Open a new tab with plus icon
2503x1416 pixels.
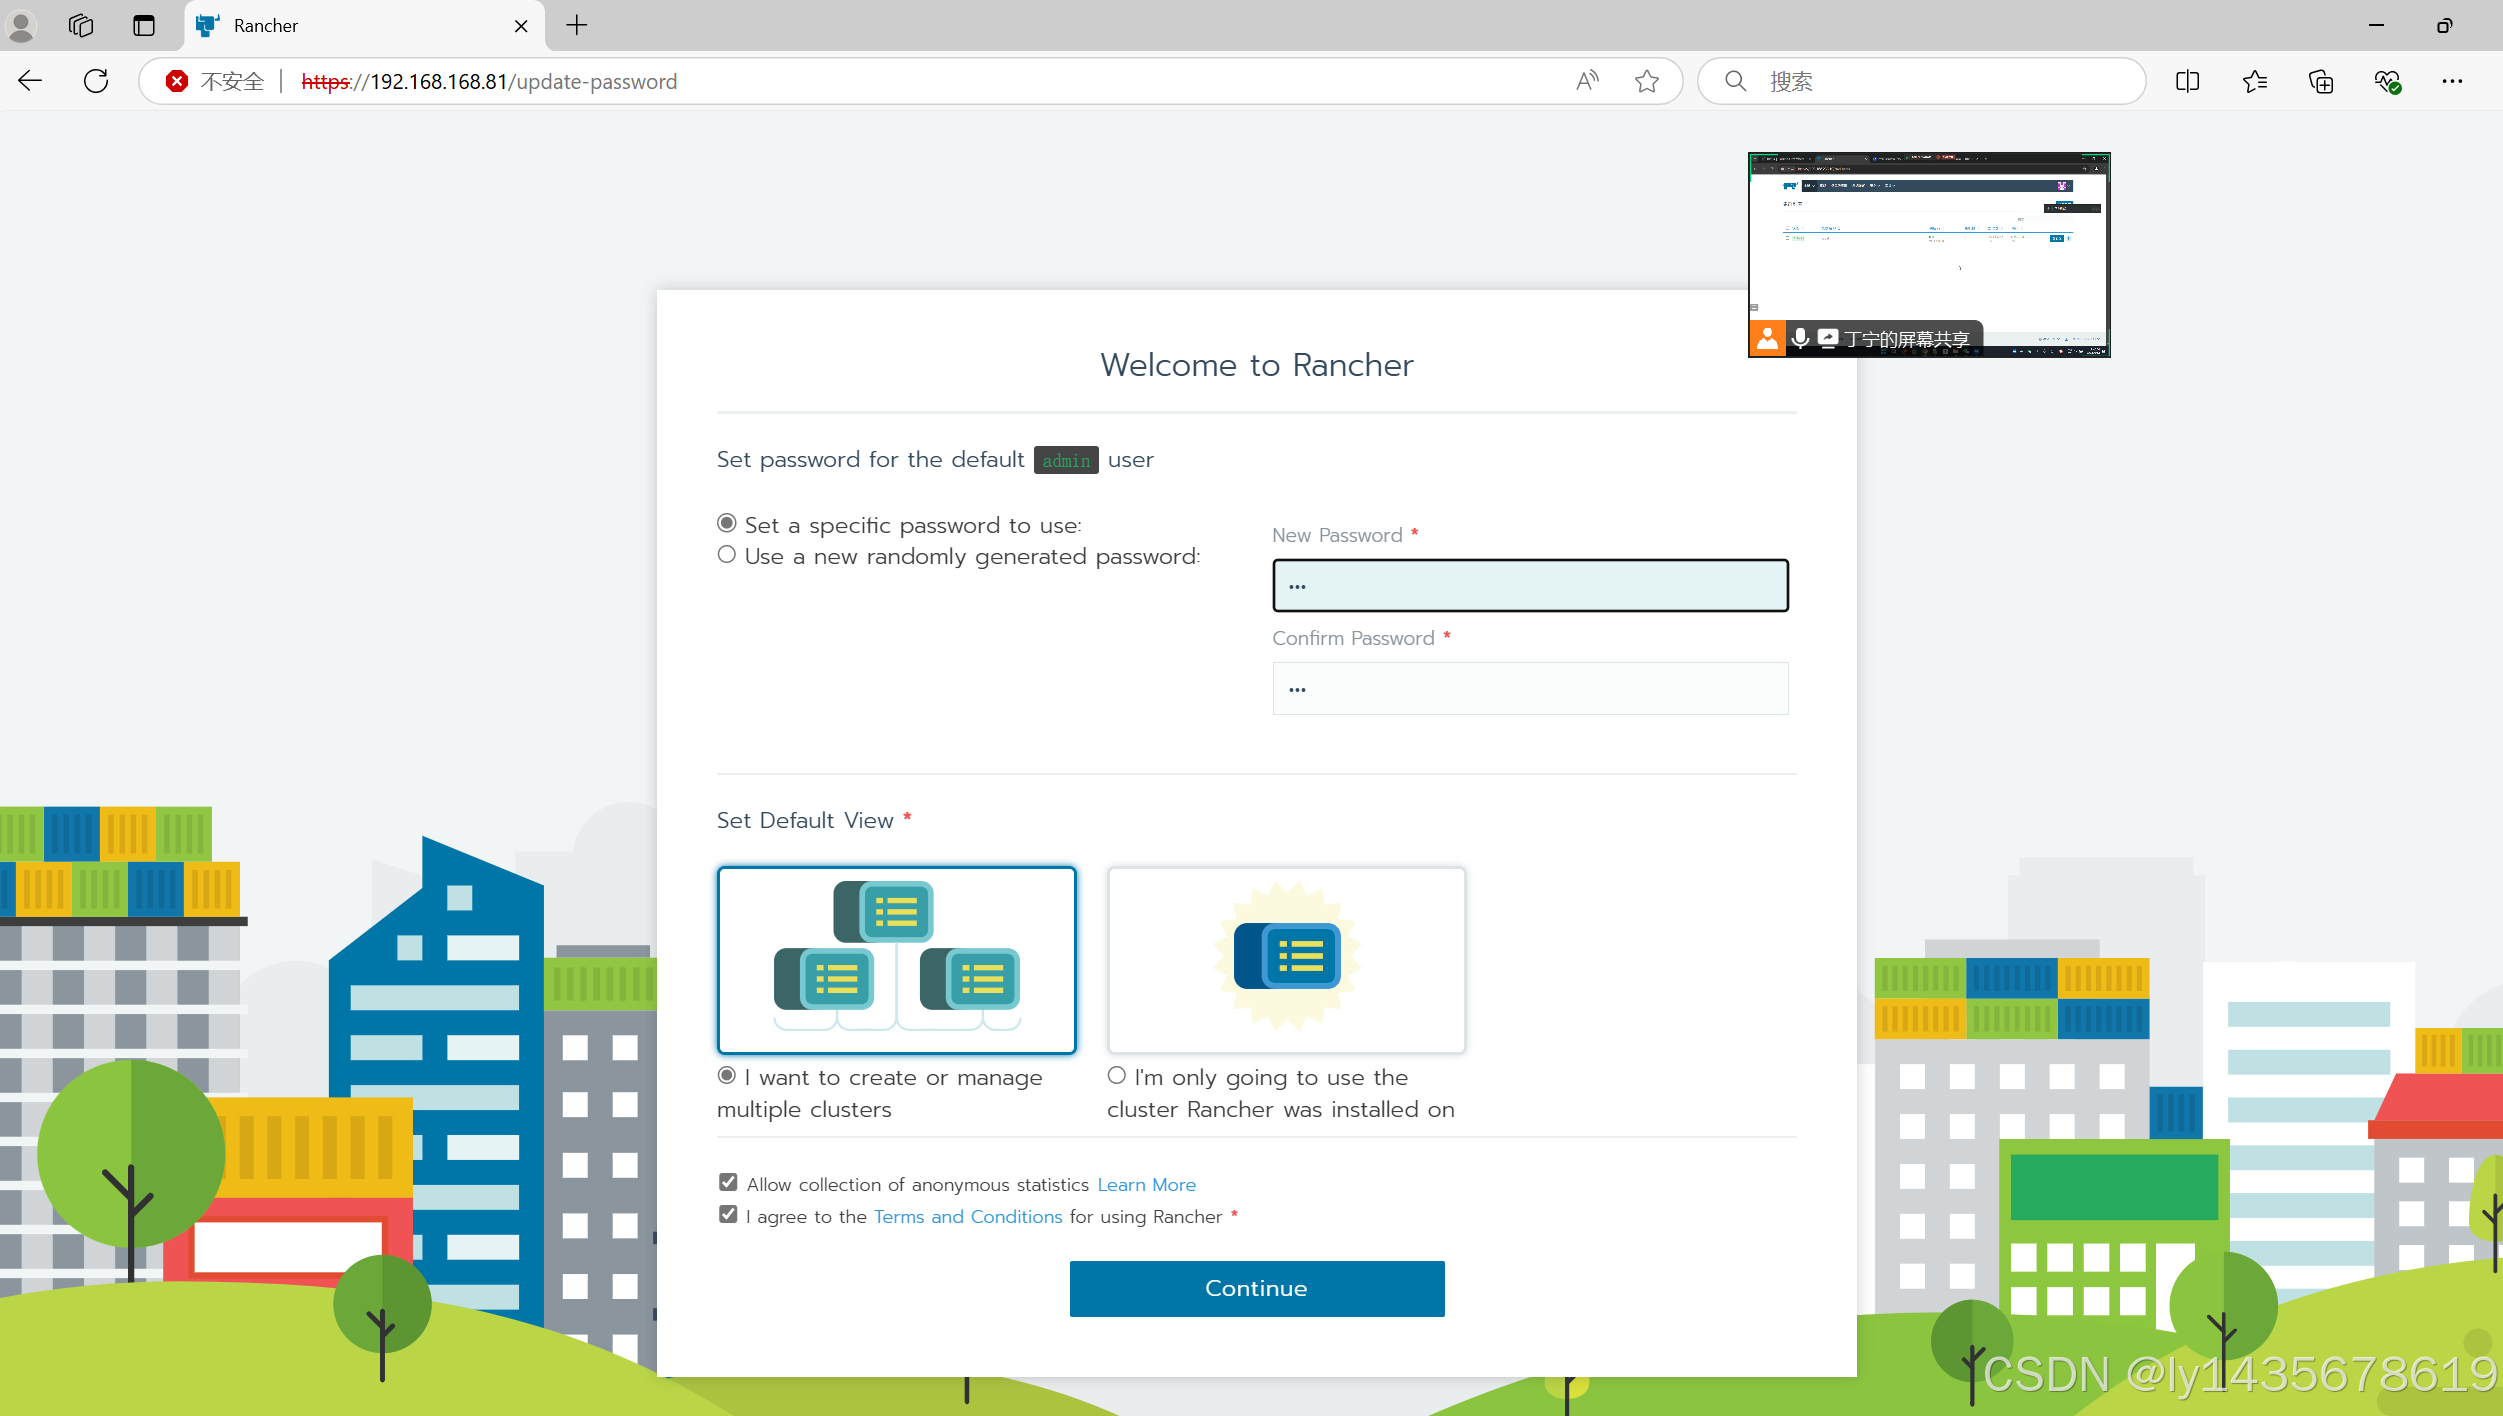click(x=577, y=26)
